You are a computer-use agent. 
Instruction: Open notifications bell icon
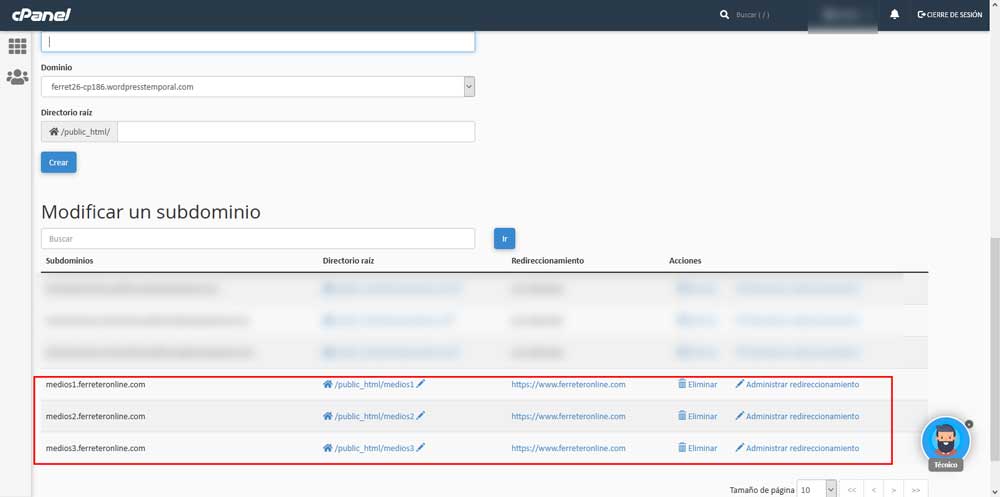[894, 15]
